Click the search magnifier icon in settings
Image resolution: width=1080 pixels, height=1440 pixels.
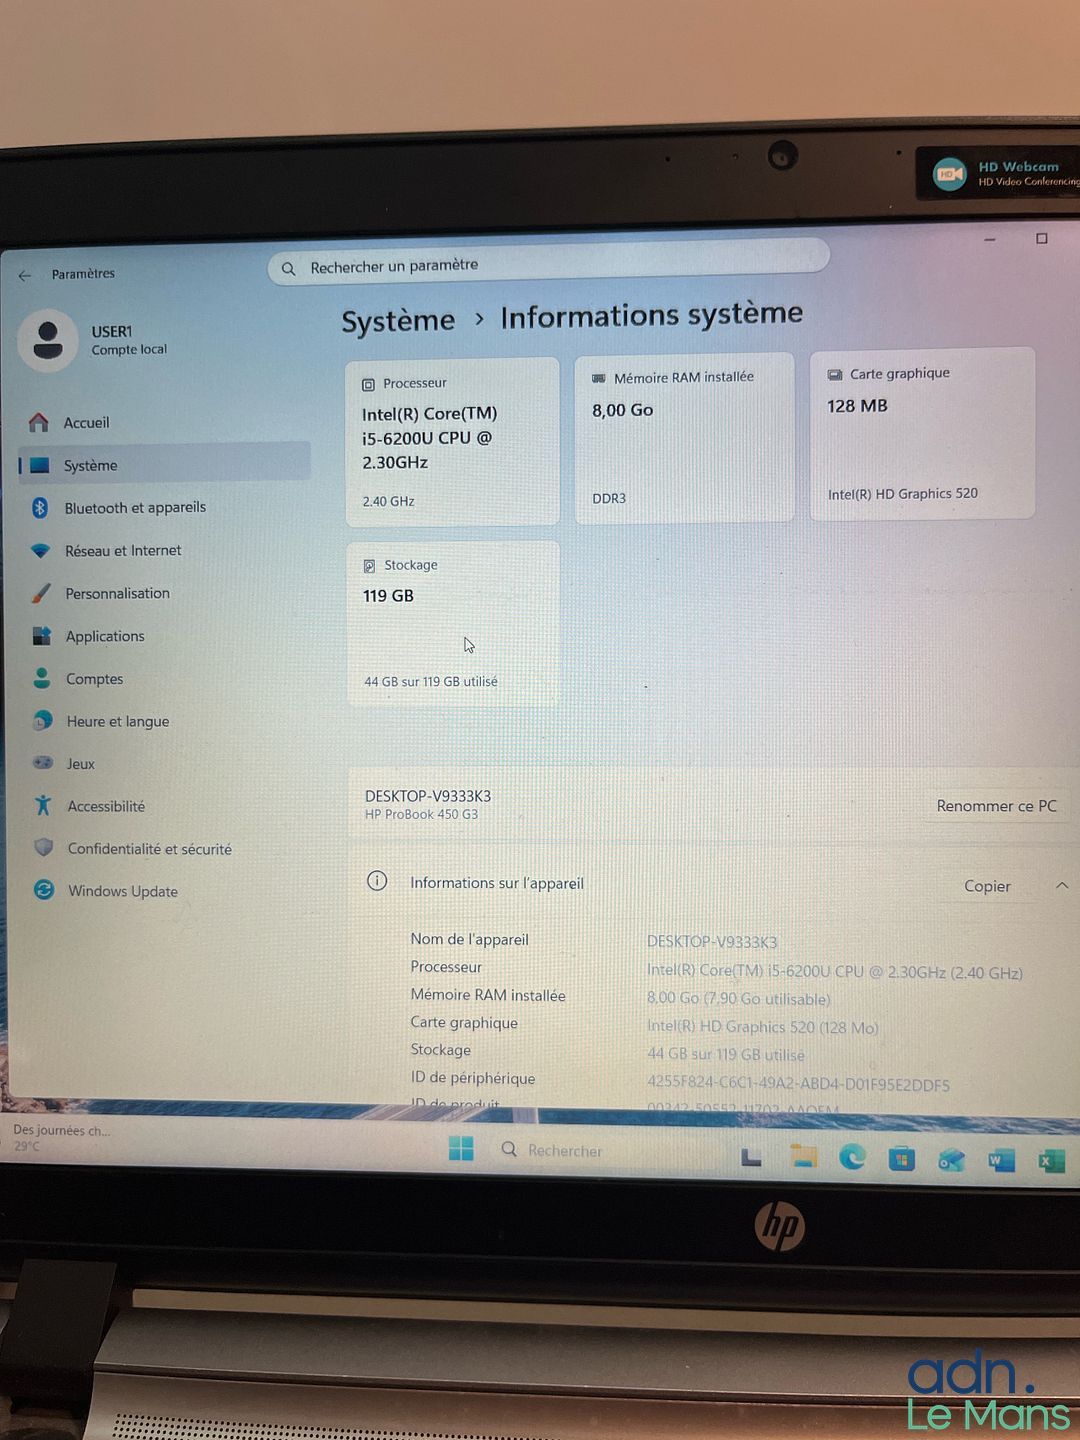288,269
